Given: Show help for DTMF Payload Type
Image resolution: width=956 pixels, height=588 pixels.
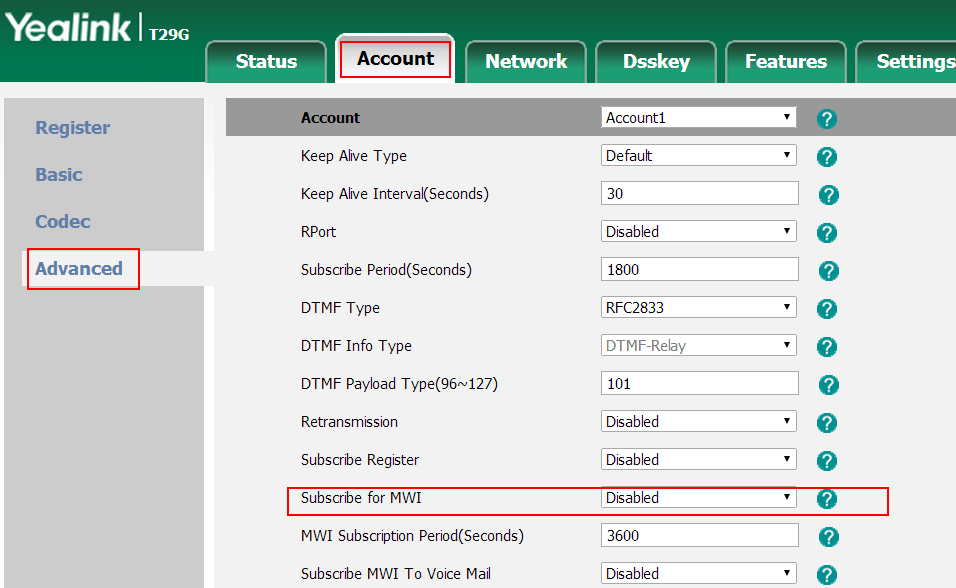Looking at the screenshot, I should pos(828,385).
